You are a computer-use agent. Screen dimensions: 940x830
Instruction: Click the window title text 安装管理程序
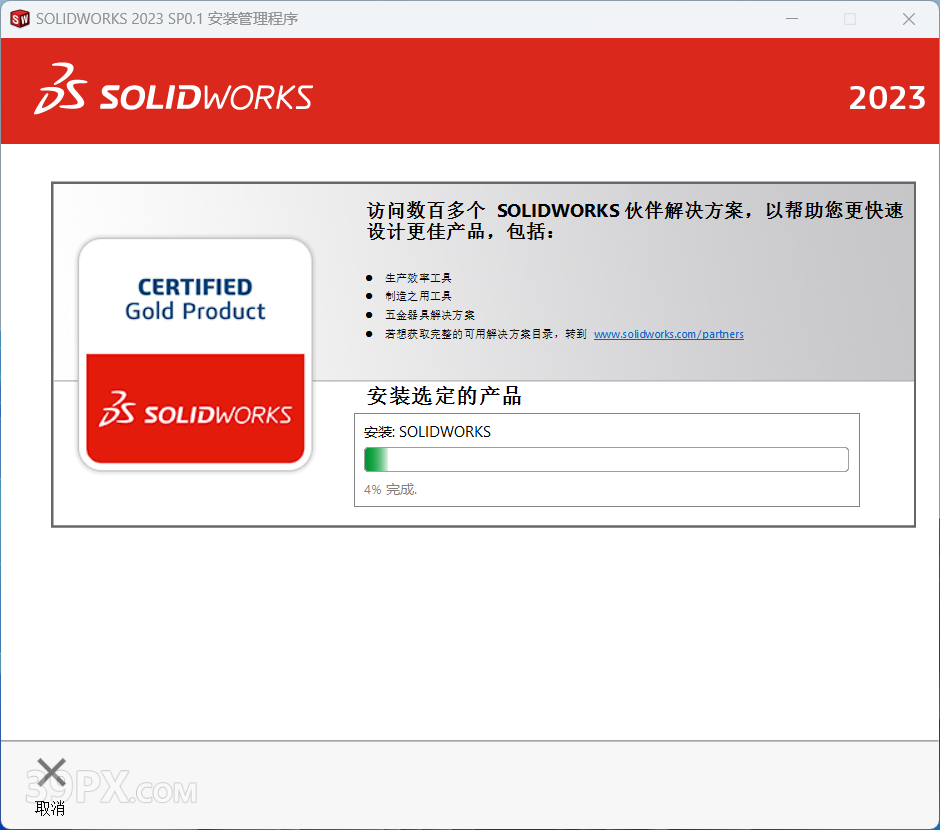(252, 19)
